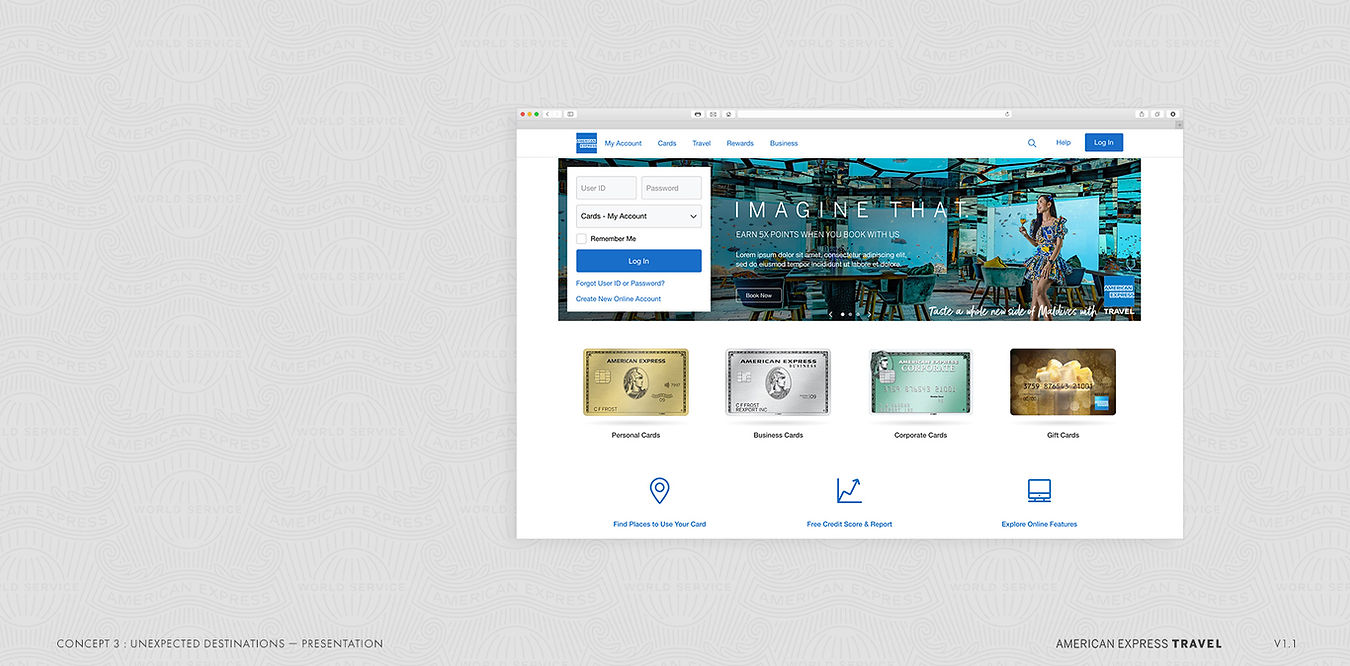Open the Travel menu
The image size is (1350, 666).
coord(701,143)
